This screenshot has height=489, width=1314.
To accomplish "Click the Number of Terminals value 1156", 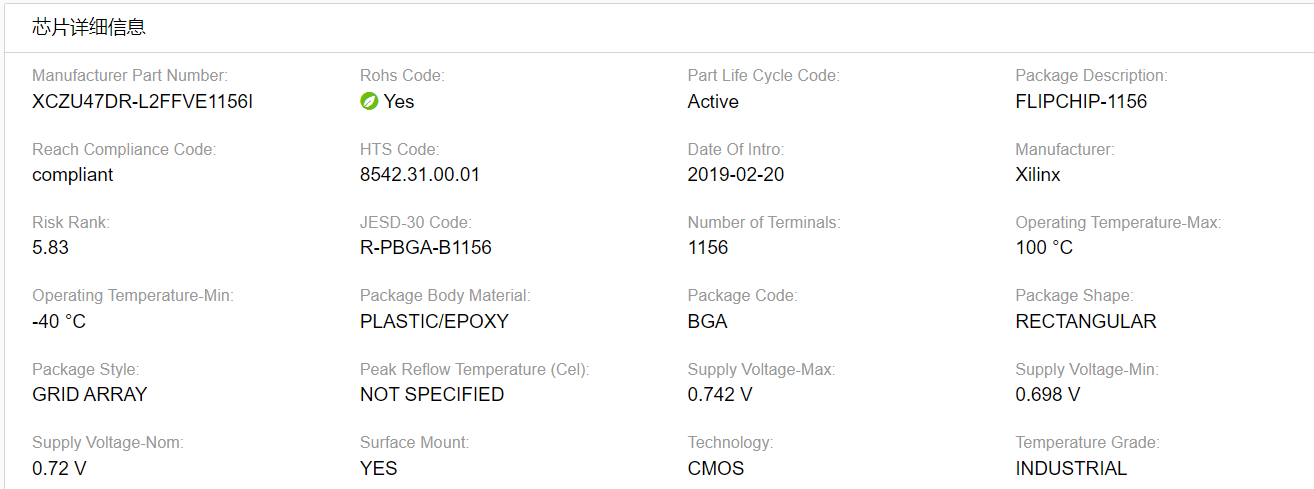I will pos(708,248).
